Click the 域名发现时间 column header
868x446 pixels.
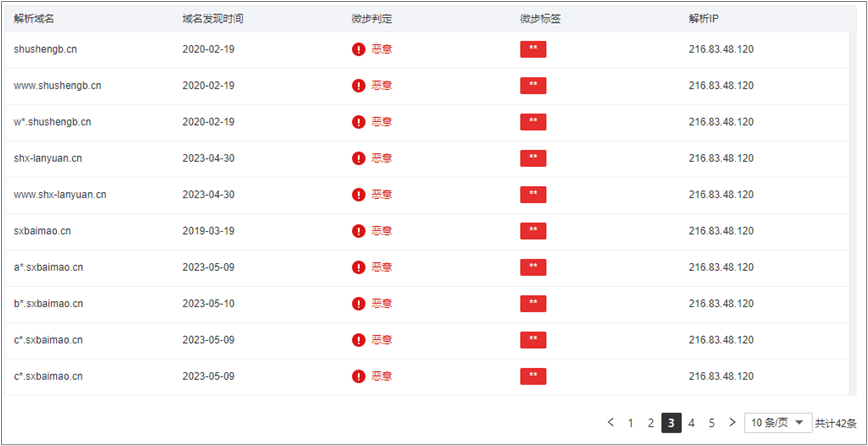(213, 18)
